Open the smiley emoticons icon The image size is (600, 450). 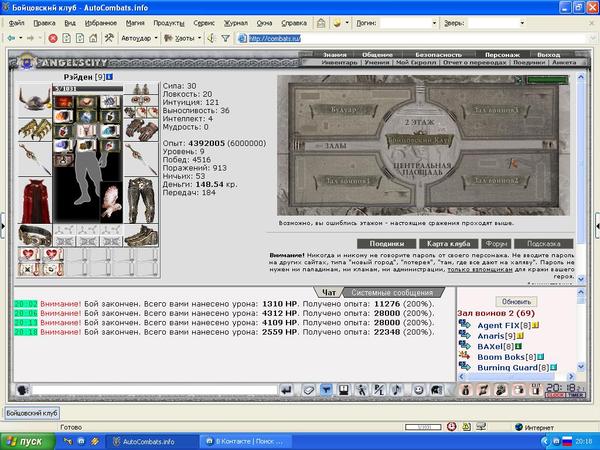click(418, 390)
